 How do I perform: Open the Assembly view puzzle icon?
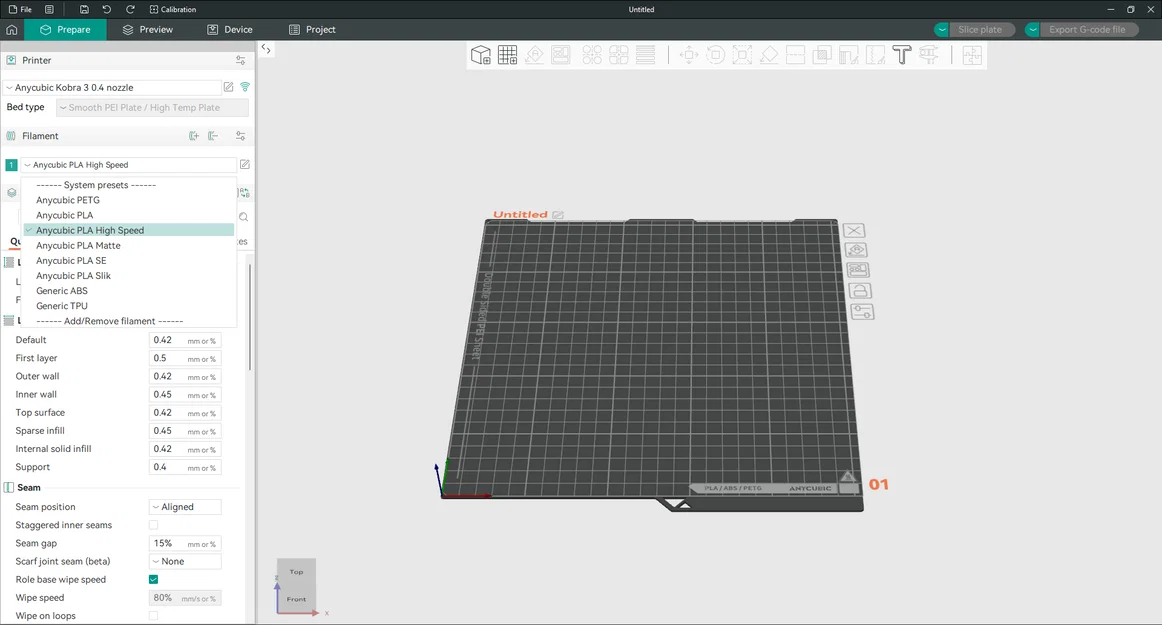(x=972, y=55)
